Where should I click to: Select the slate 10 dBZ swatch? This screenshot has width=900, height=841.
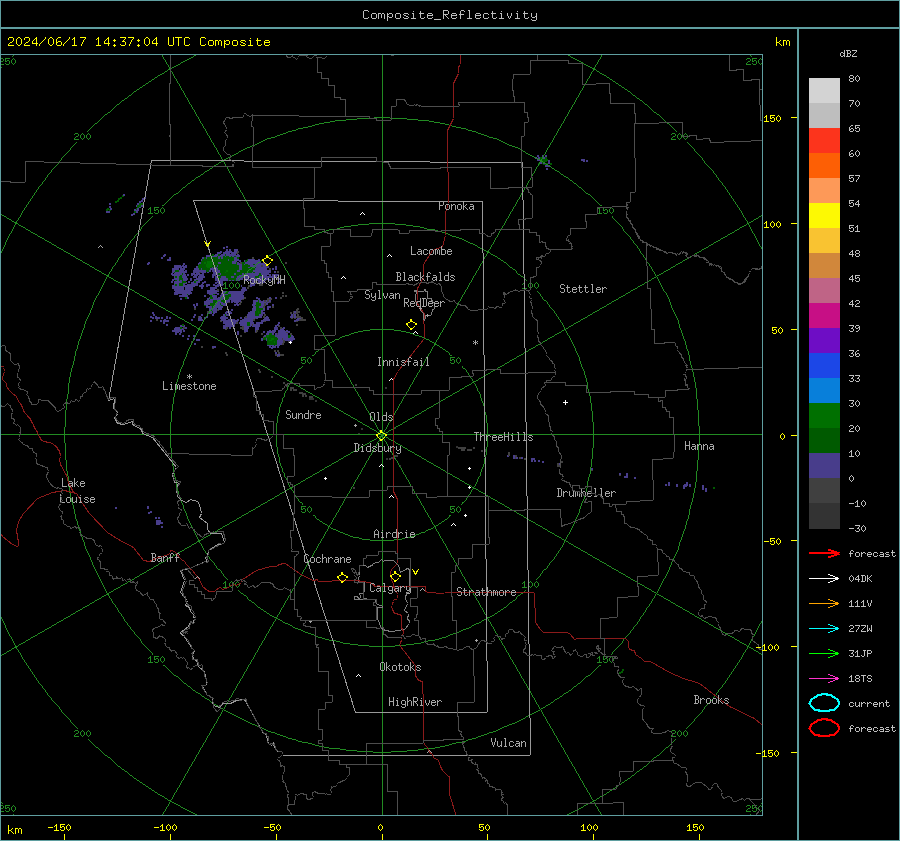pyautogui.click(x=824, y=465)
